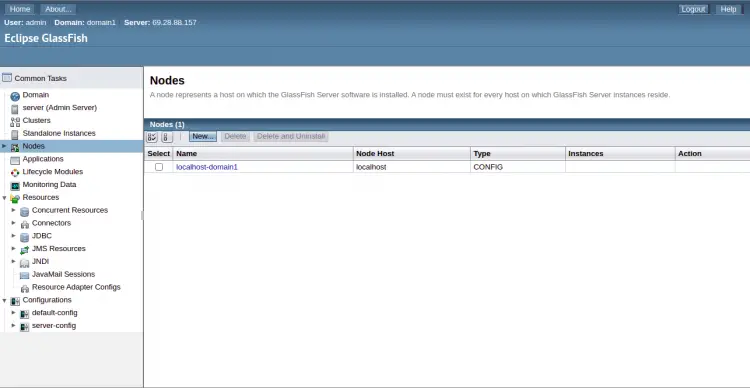
Task: Collapse the Resources tree node
Action: point(4,198)
